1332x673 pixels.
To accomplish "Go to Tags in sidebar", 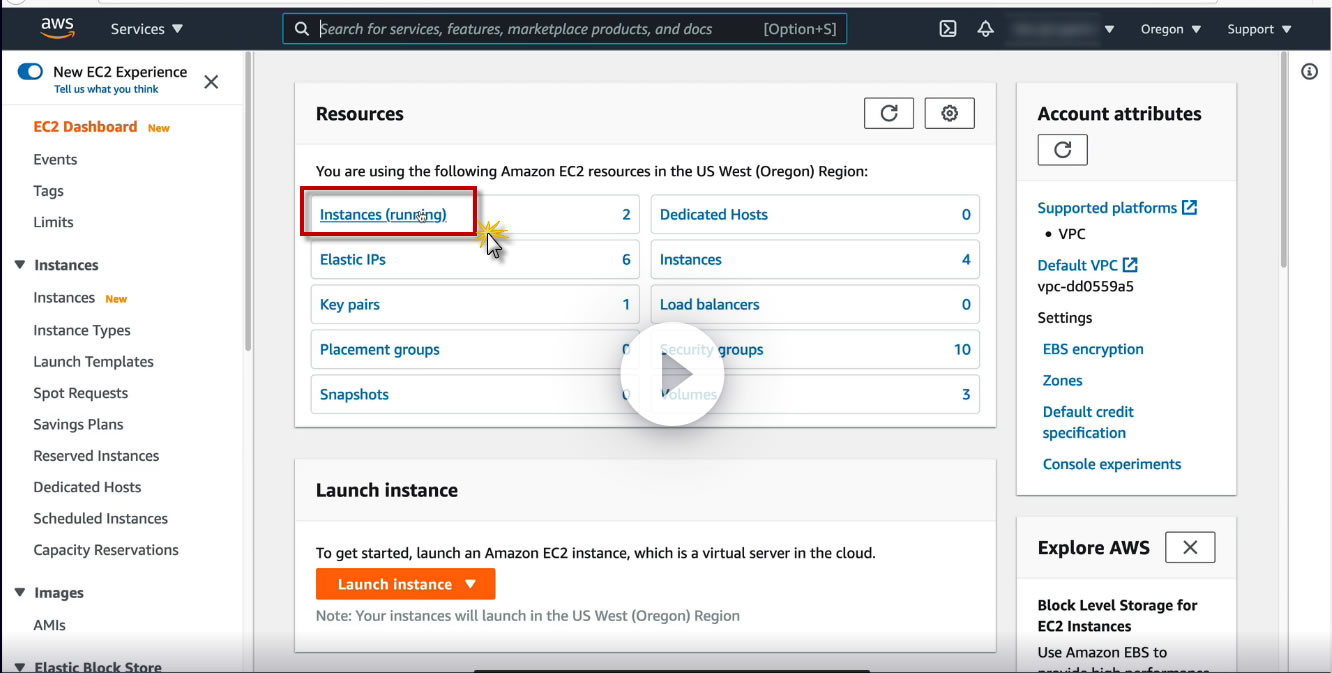I will pyautogui.click(x=48, y=191).
